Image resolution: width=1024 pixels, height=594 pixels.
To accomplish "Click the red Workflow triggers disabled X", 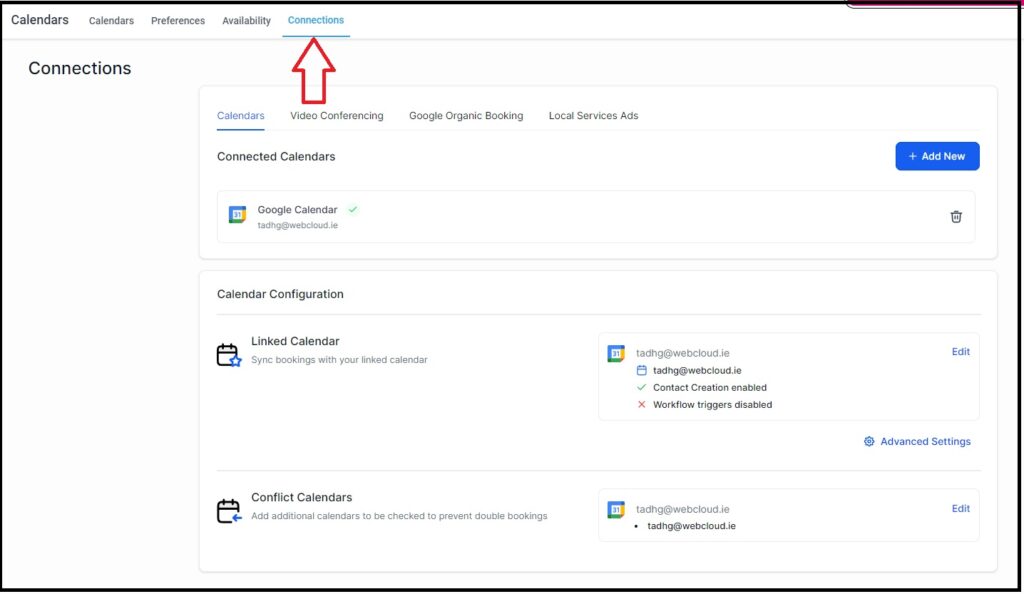I will 642,405.
